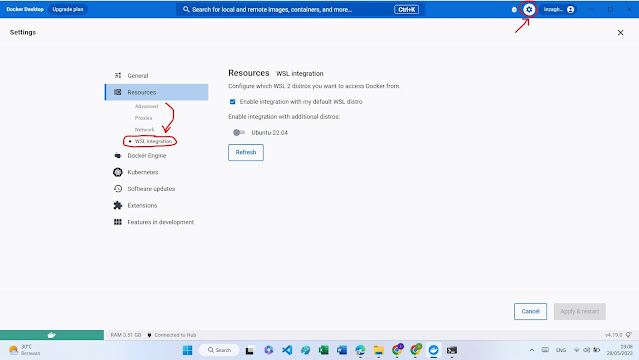Click the volume icon in system tray

(x=586, y=350)
